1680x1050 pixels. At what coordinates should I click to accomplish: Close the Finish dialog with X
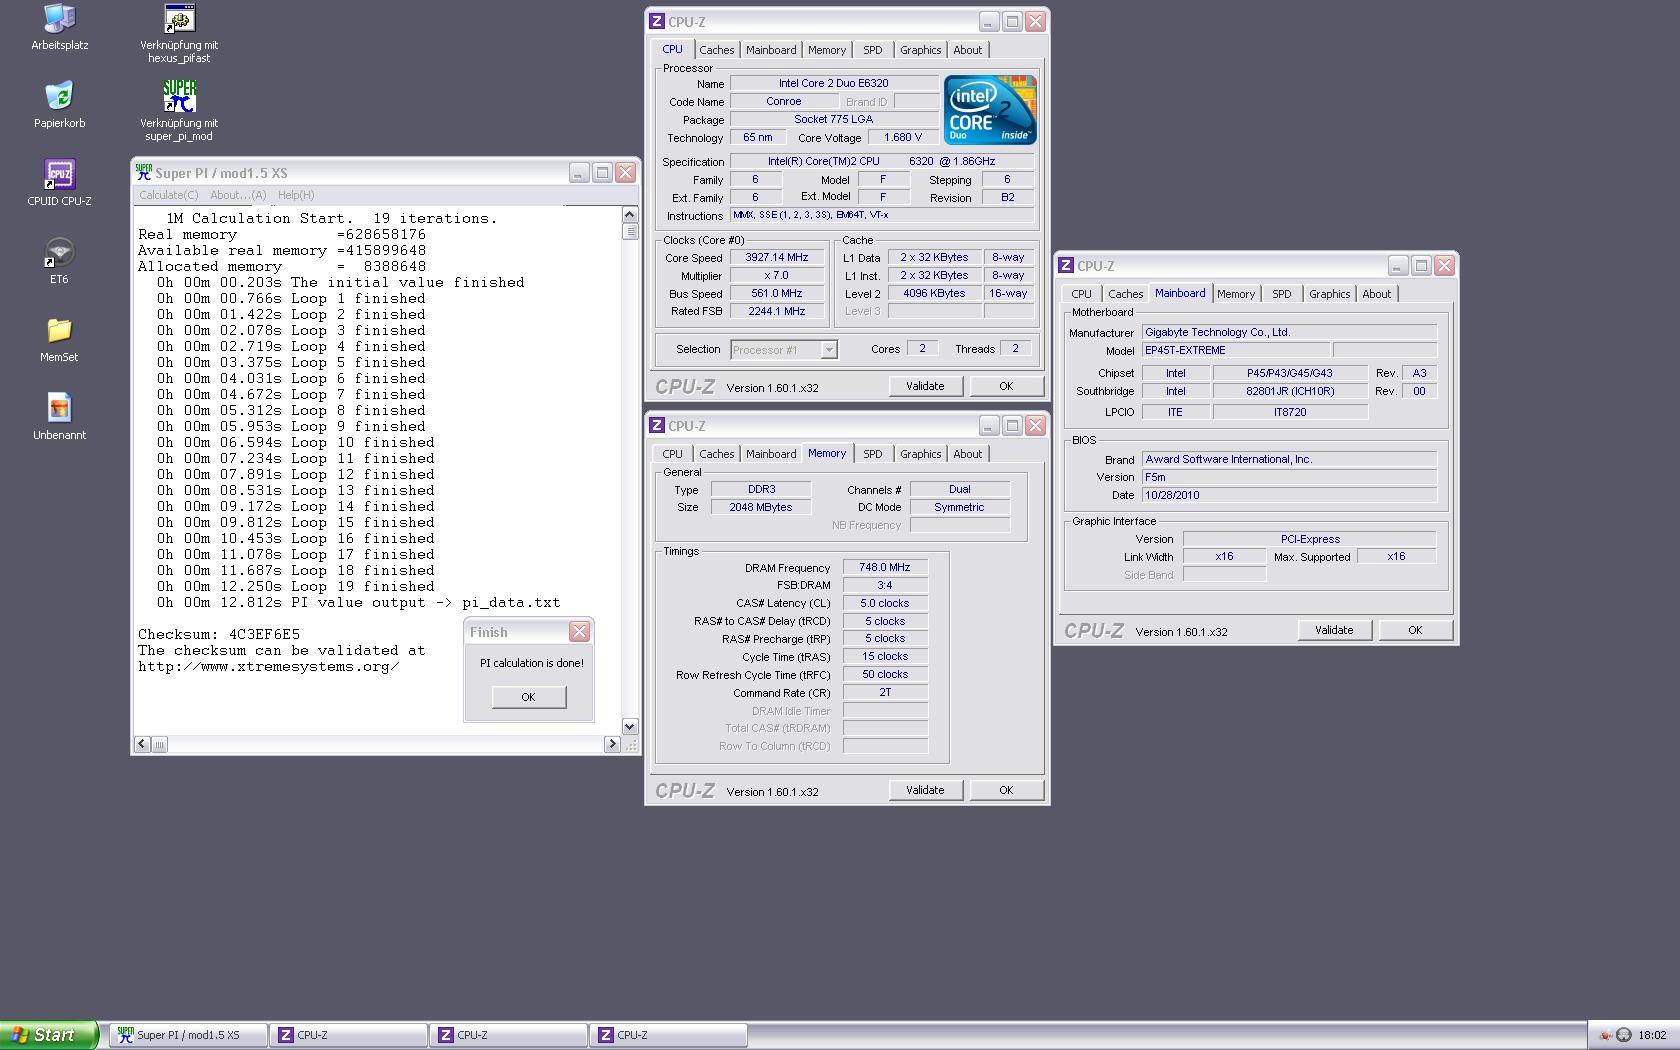coord(579,632)
